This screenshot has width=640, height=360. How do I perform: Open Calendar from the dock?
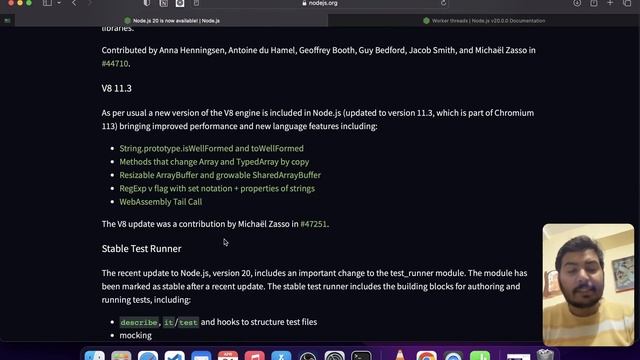tap(228, 356)
